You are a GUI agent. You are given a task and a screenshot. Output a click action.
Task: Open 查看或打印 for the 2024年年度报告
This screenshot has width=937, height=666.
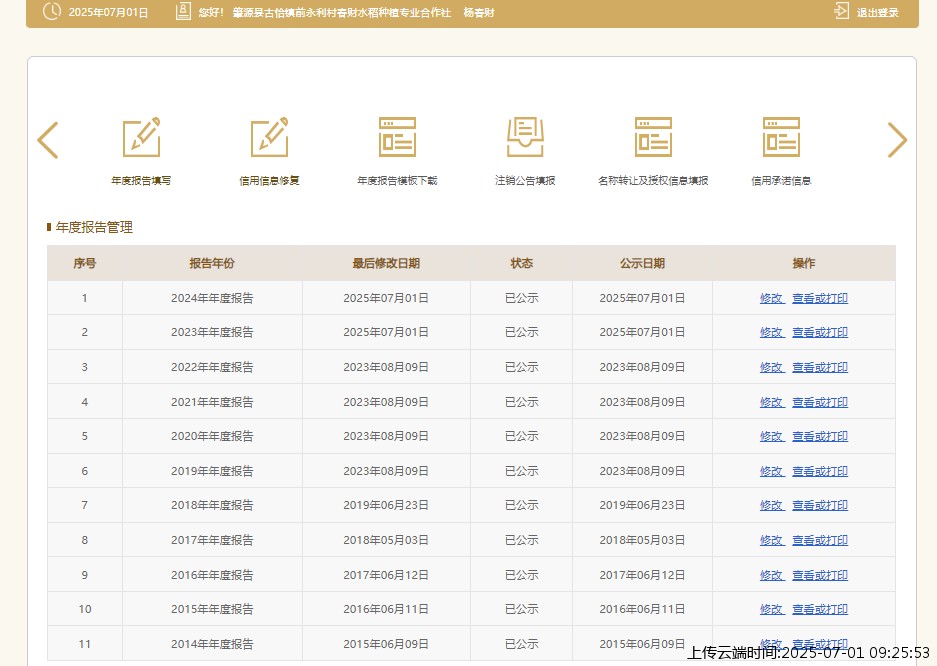click(820, 298)
